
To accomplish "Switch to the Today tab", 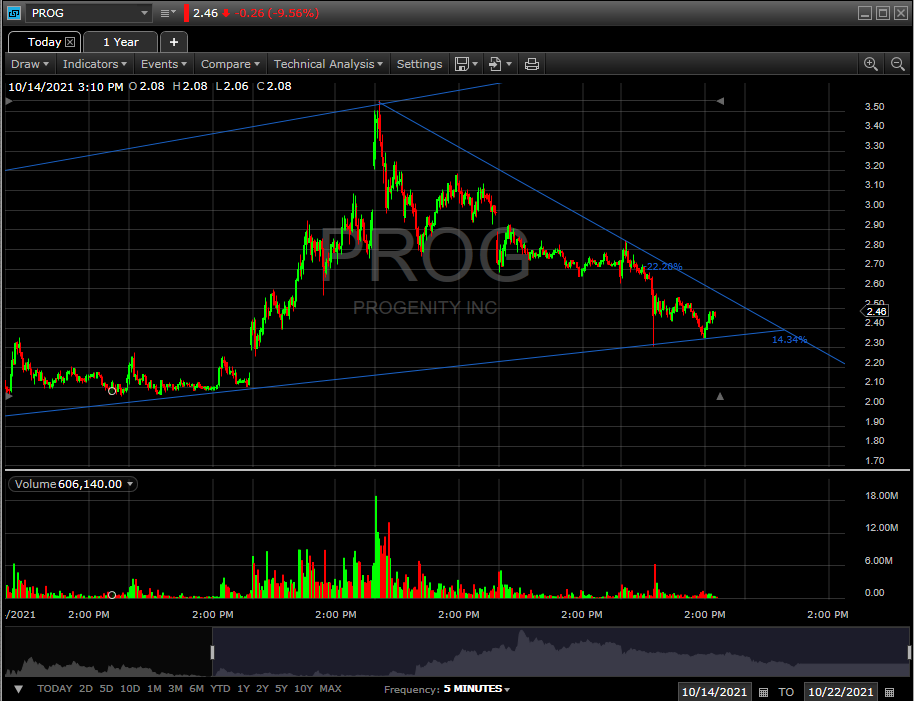I will tap(44, 42).
